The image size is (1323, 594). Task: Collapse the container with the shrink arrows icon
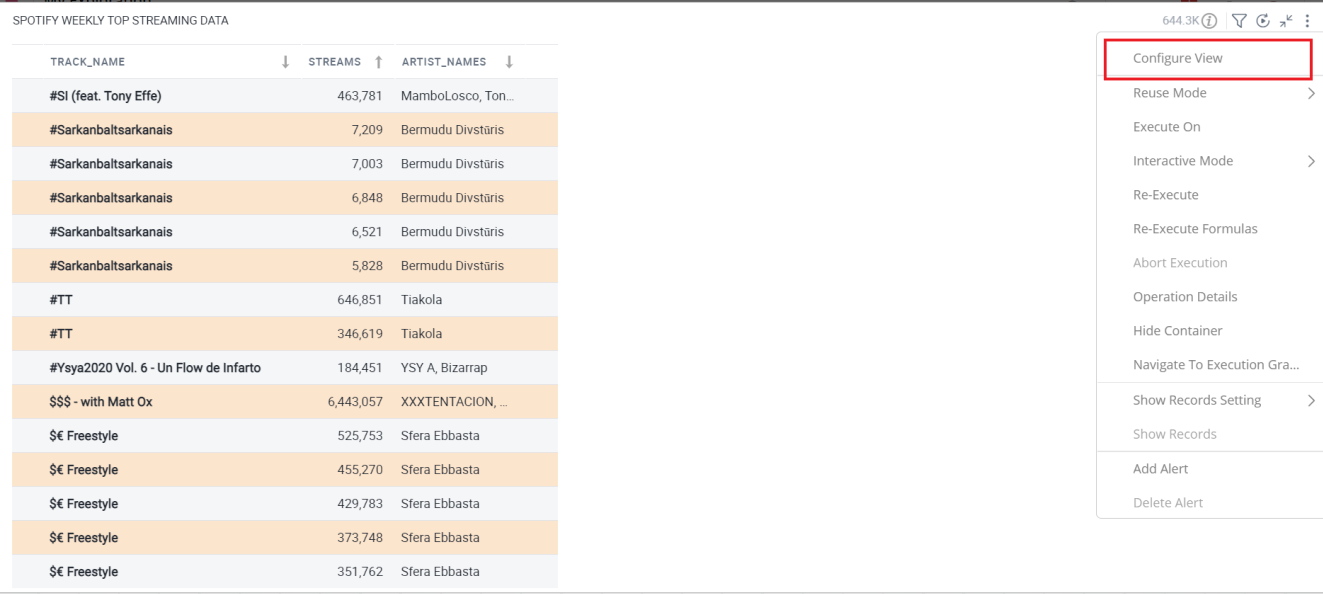1286,20
